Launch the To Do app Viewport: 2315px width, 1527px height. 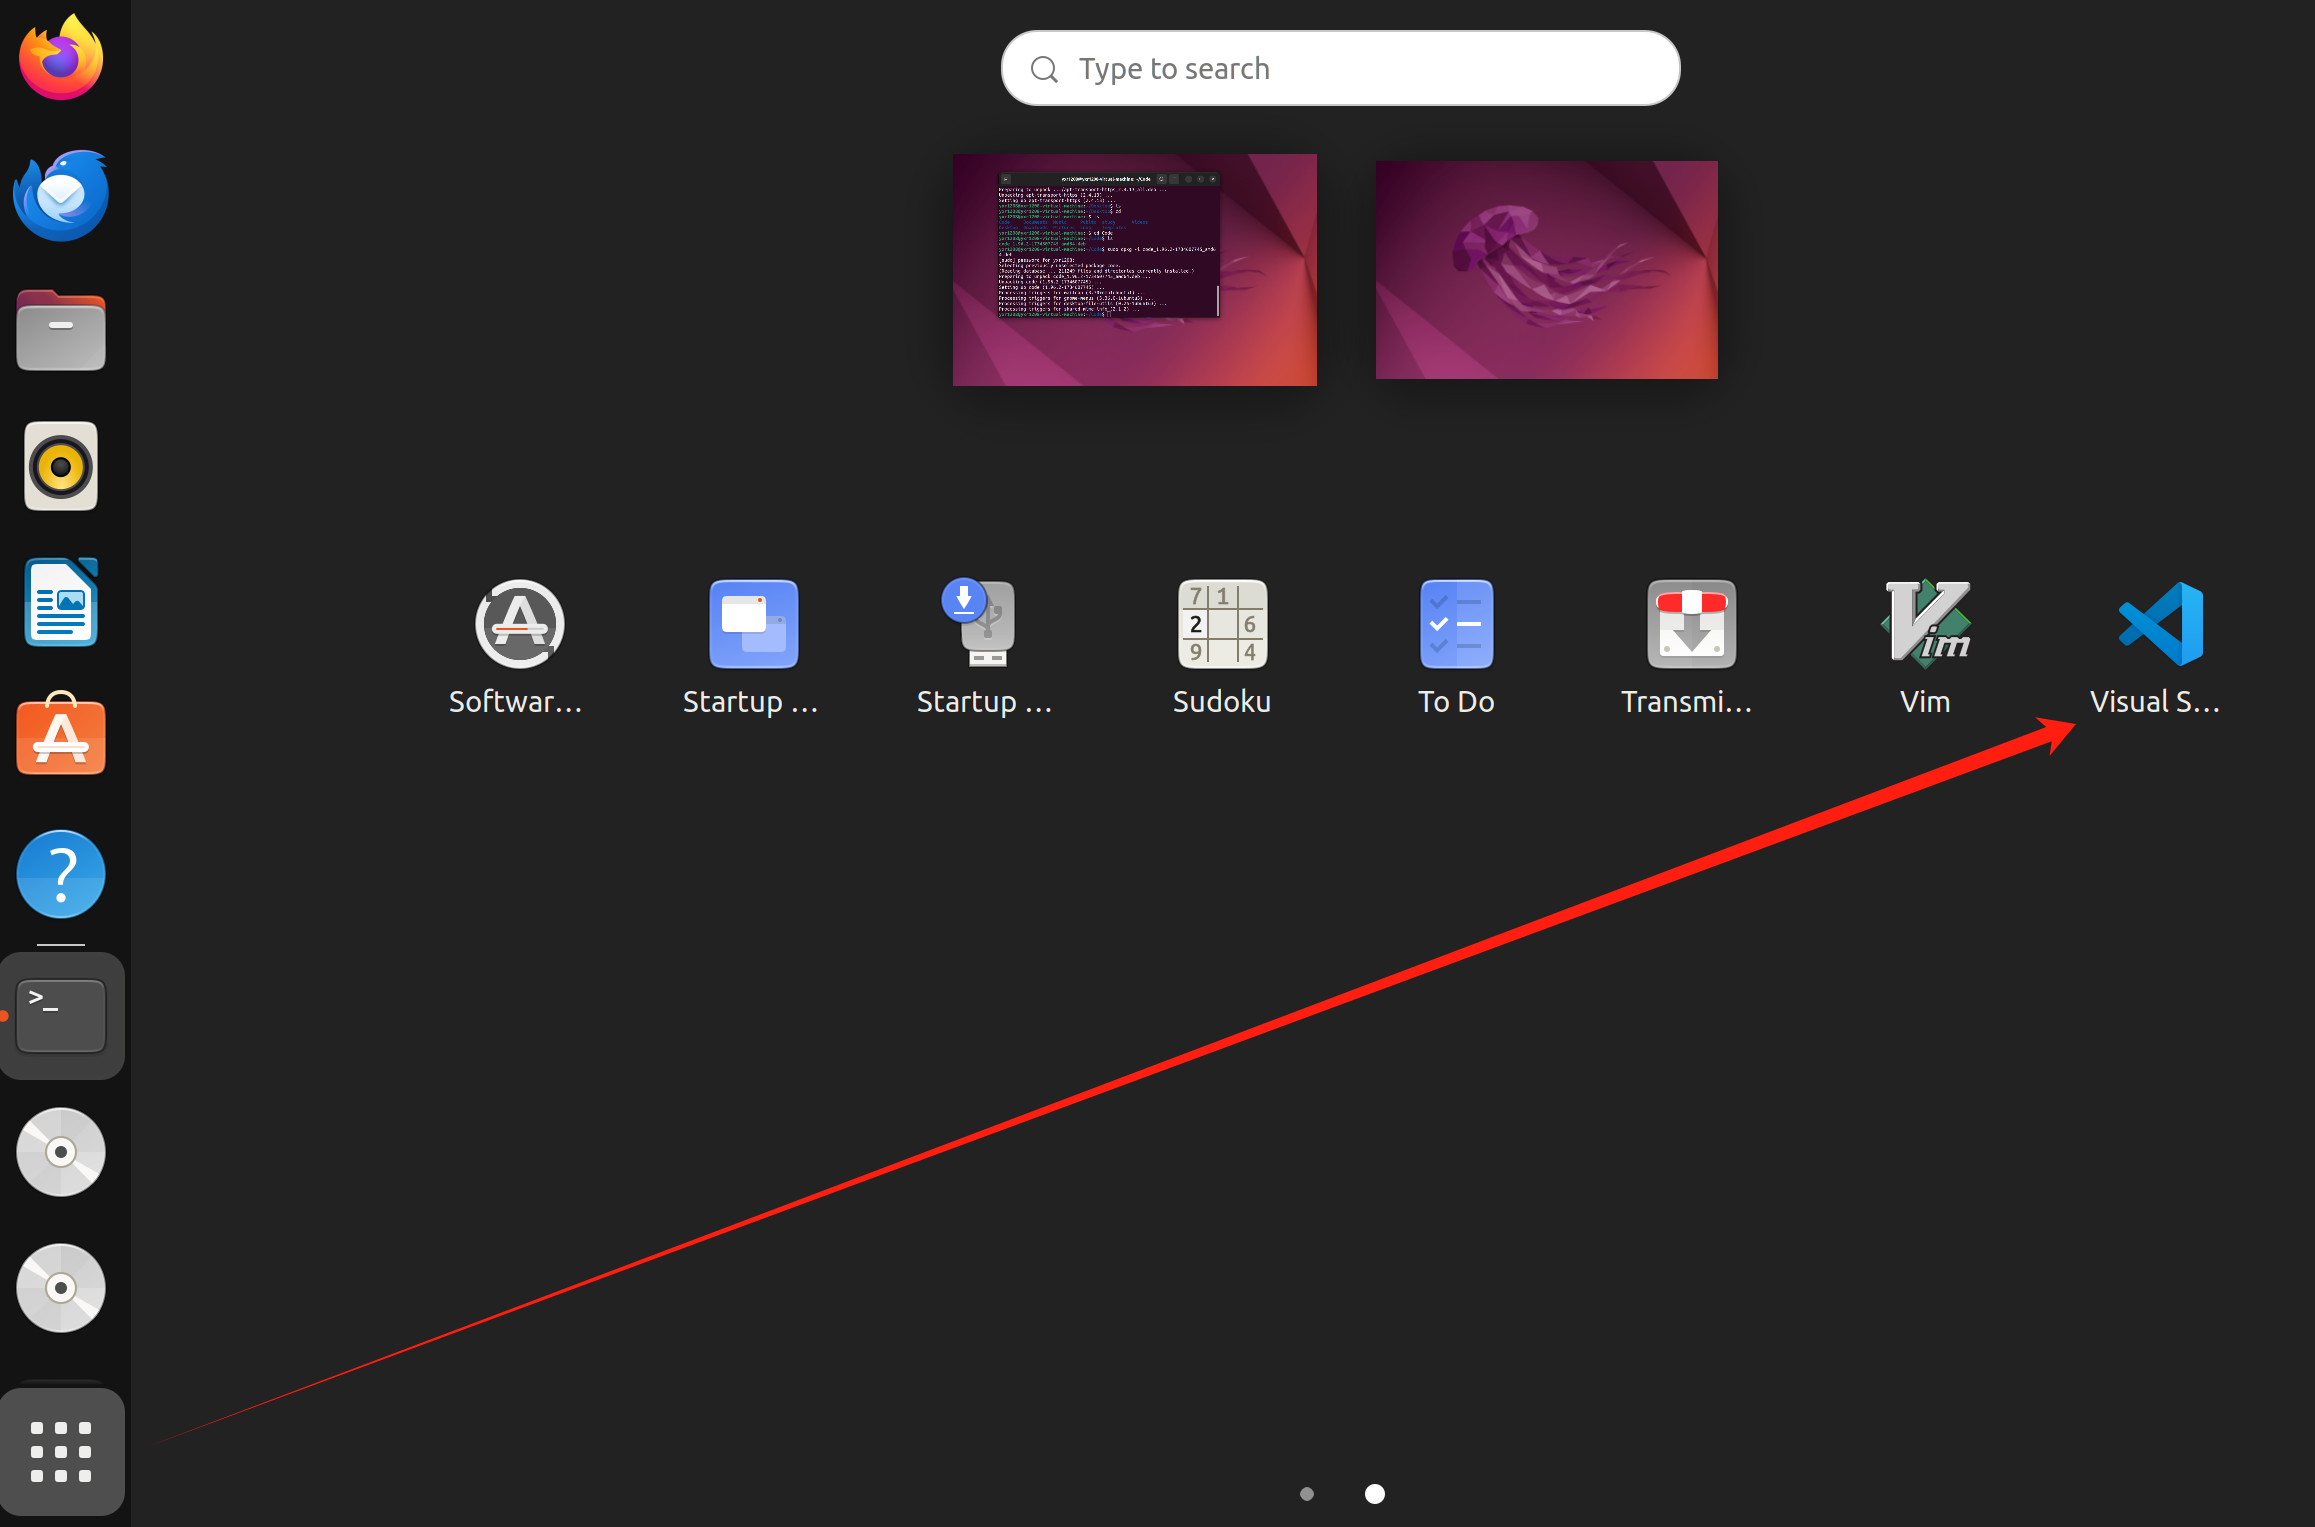1456,625
